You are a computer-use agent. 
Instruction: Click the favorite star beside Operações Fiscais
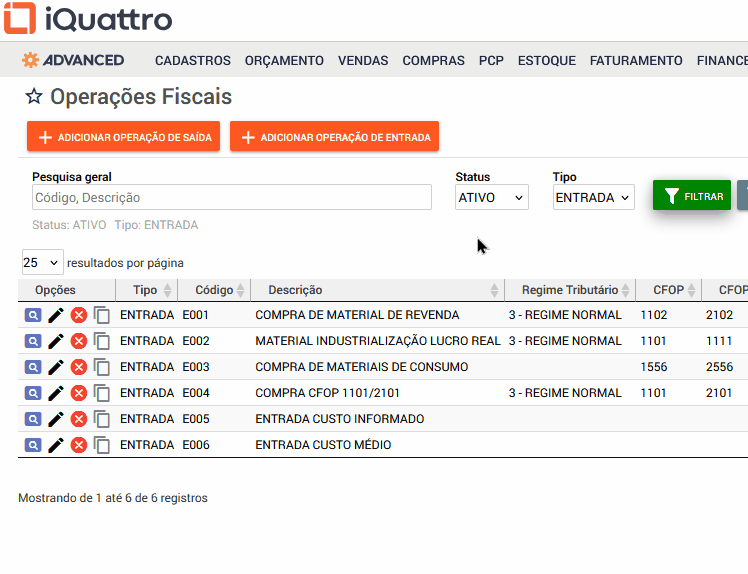point(34,97)
